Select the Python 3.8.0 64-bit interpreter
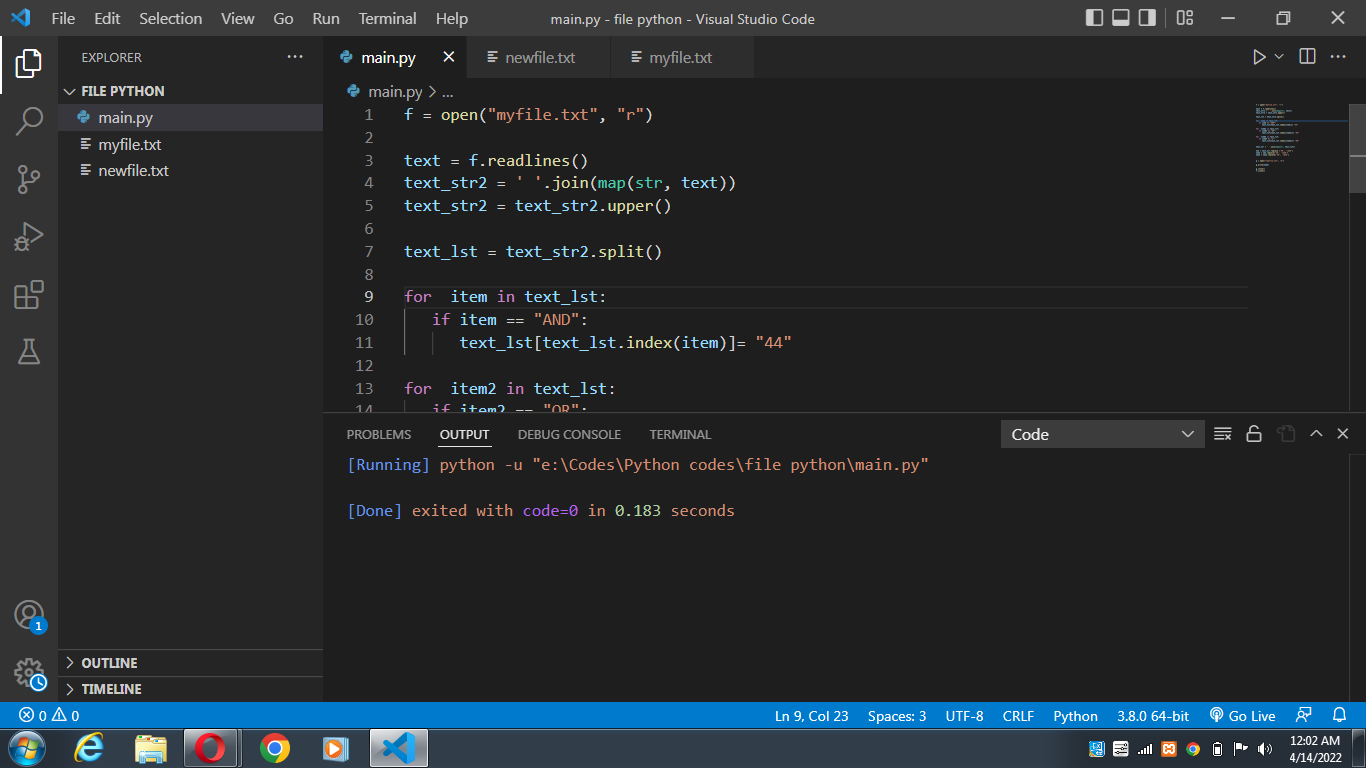 pos(1152,715)
